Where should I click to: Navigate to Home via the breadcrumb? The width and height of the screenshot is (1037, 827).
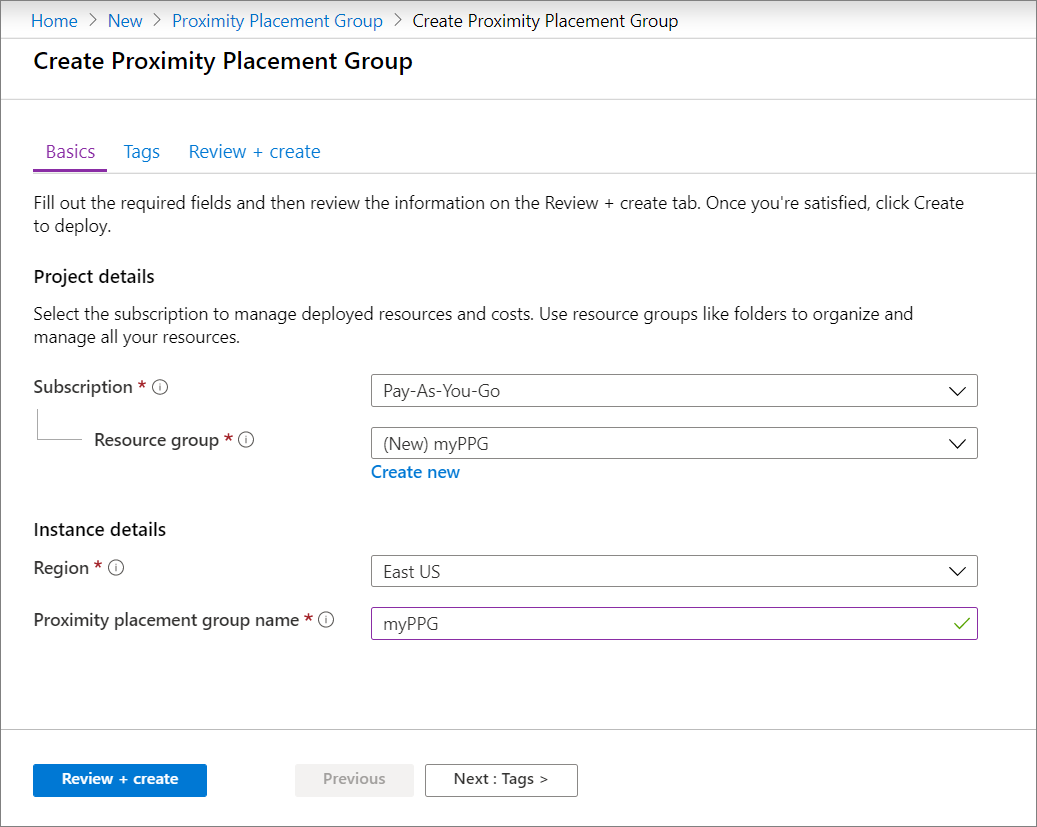pyautogui.click(x=54, y=20)
